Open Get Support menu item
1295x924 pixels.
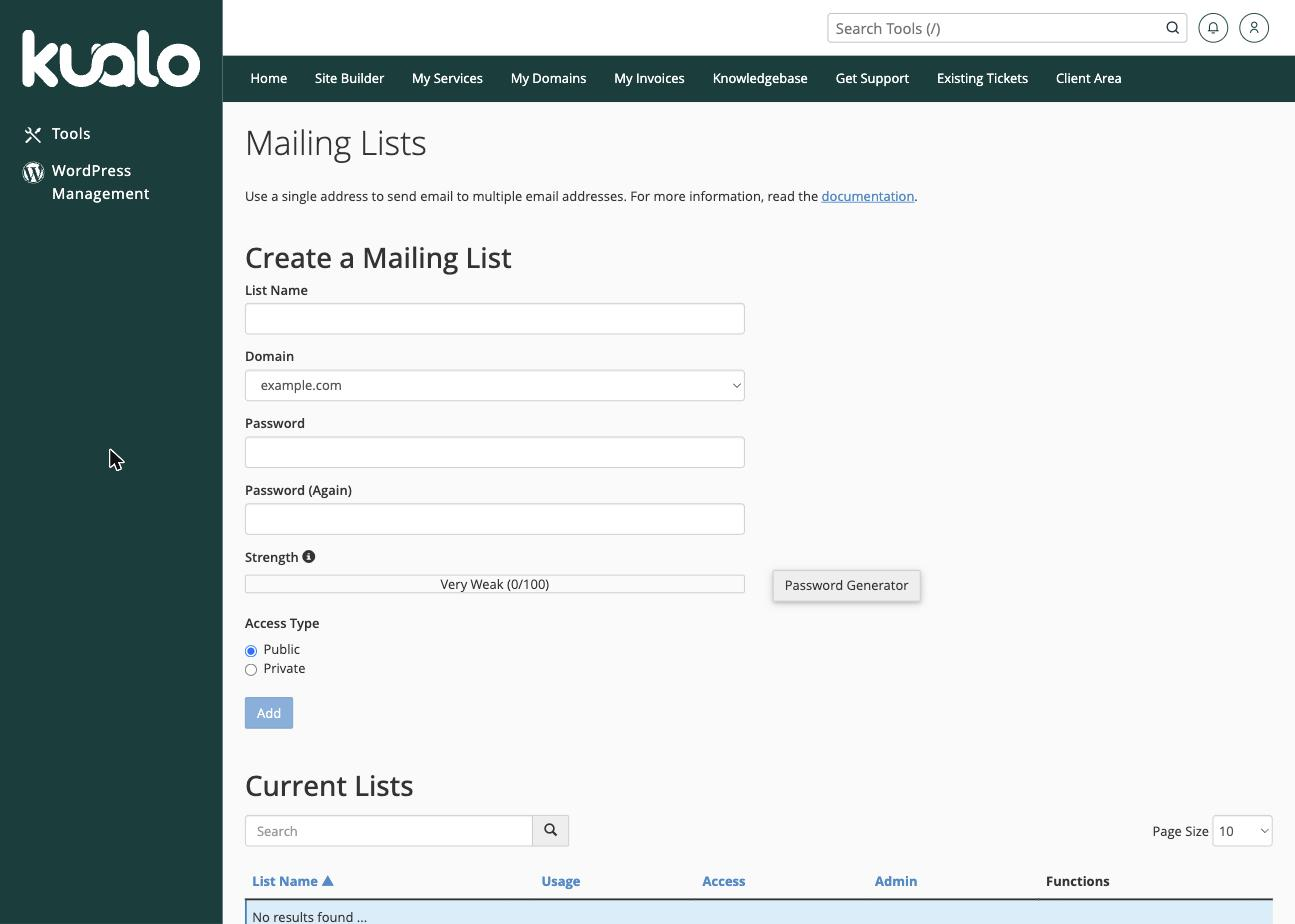click(872, 78)
